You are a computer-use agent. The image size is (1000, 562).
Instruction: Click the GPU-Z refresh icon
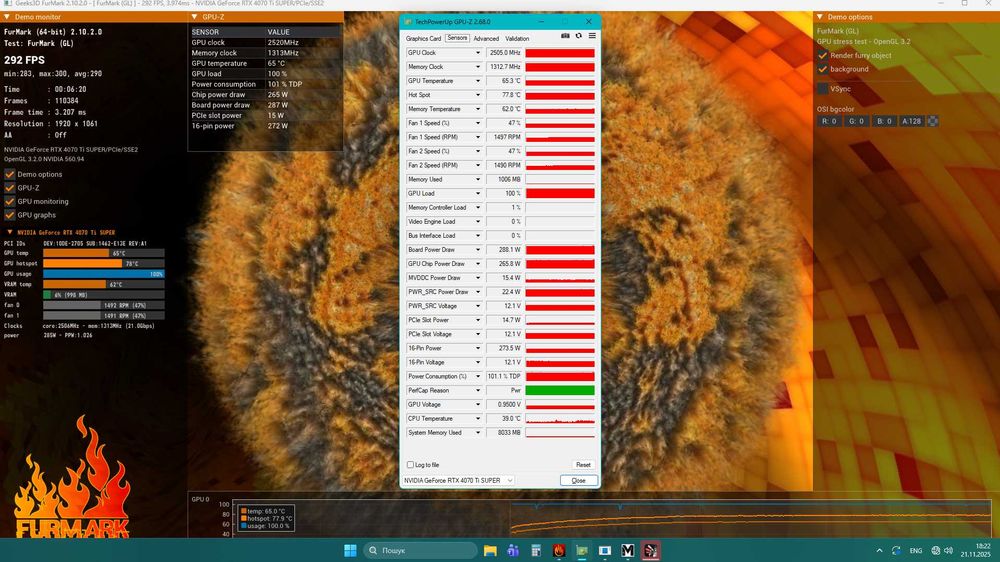pos(578,36)
